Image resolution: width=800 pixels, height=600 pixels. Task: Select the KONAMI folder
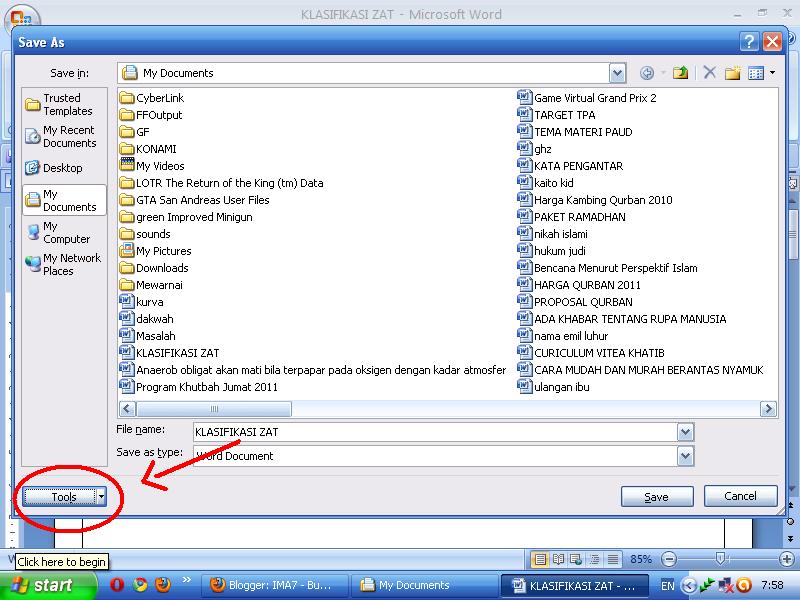click(148, 149)
